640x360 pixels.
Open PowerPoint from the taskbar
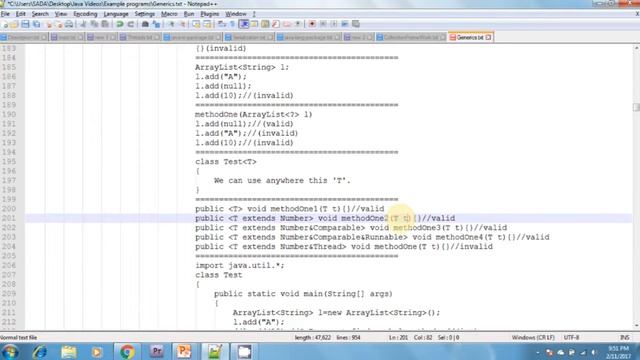point(184,351)
